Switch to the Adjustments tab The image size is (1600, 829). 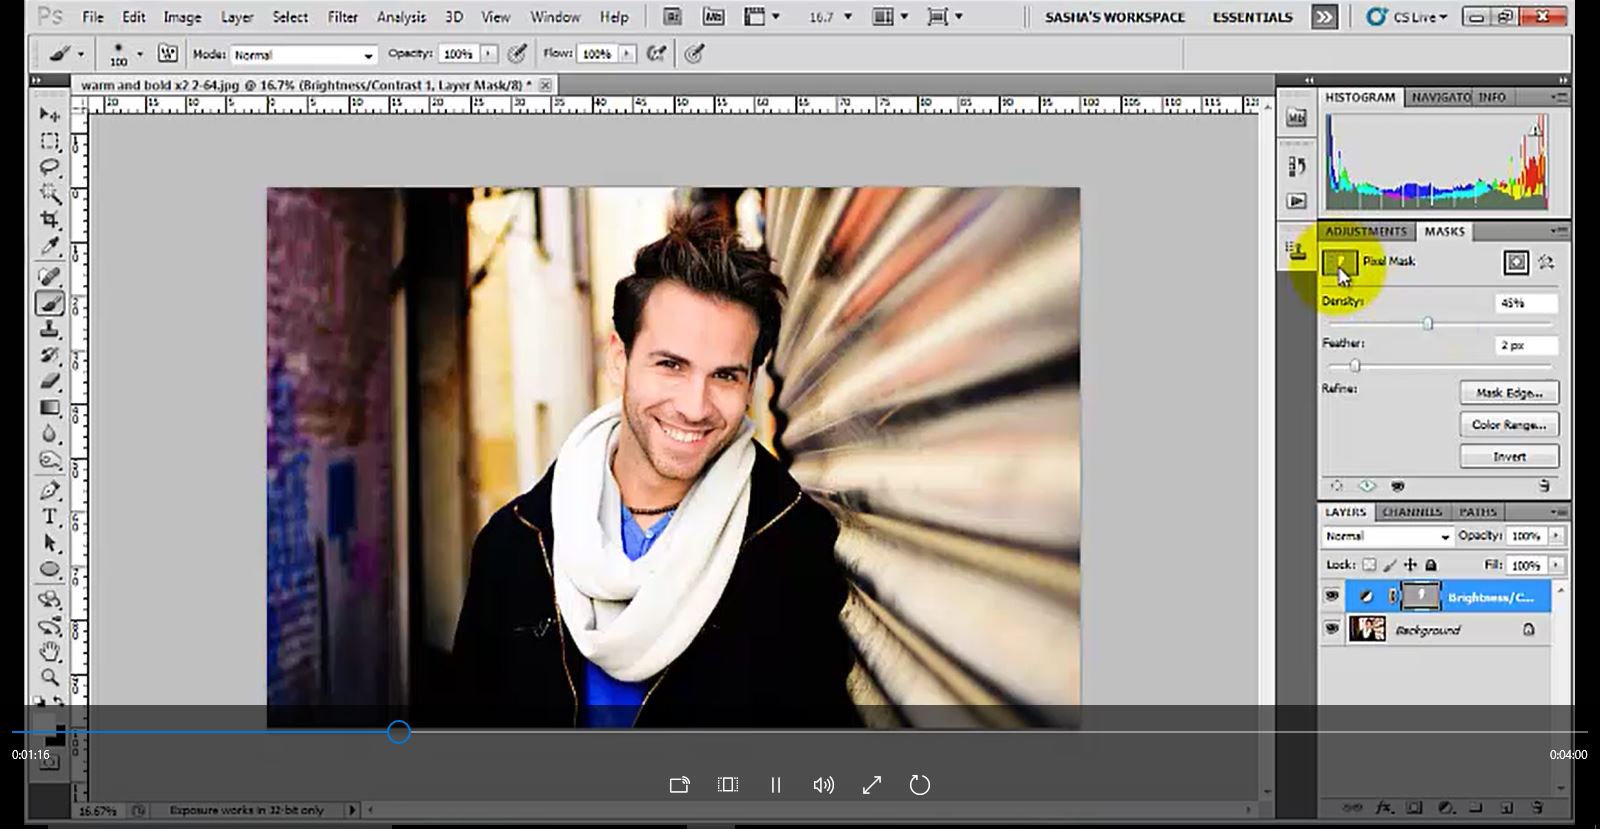1365,231
